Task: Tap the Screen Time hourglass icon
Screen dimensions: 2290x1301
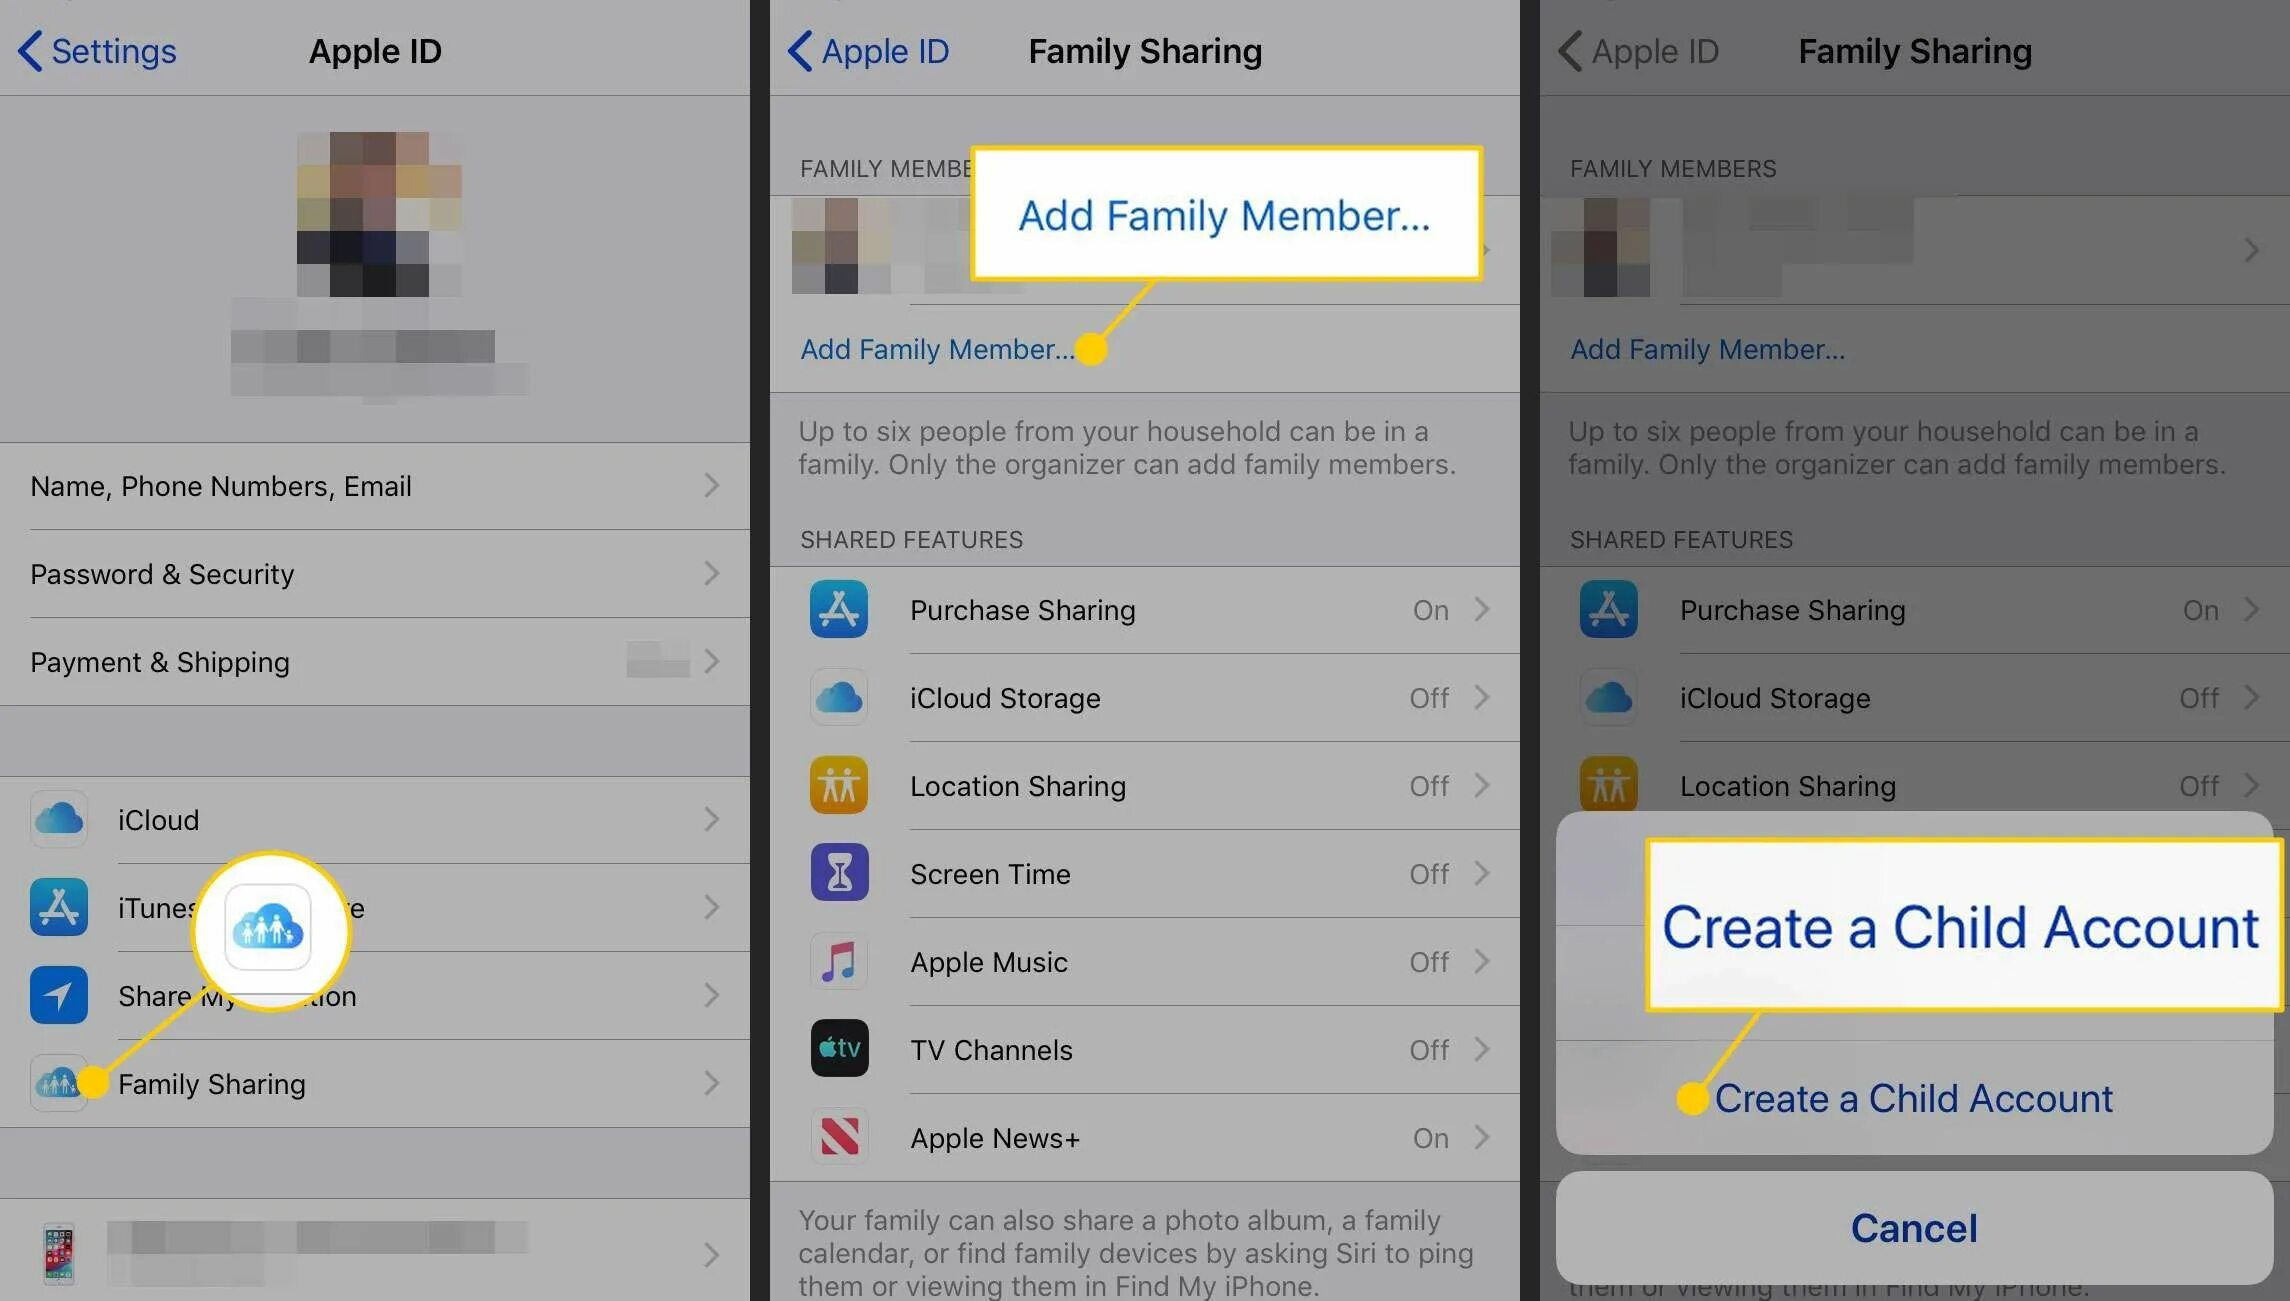Action: [839, 873]
